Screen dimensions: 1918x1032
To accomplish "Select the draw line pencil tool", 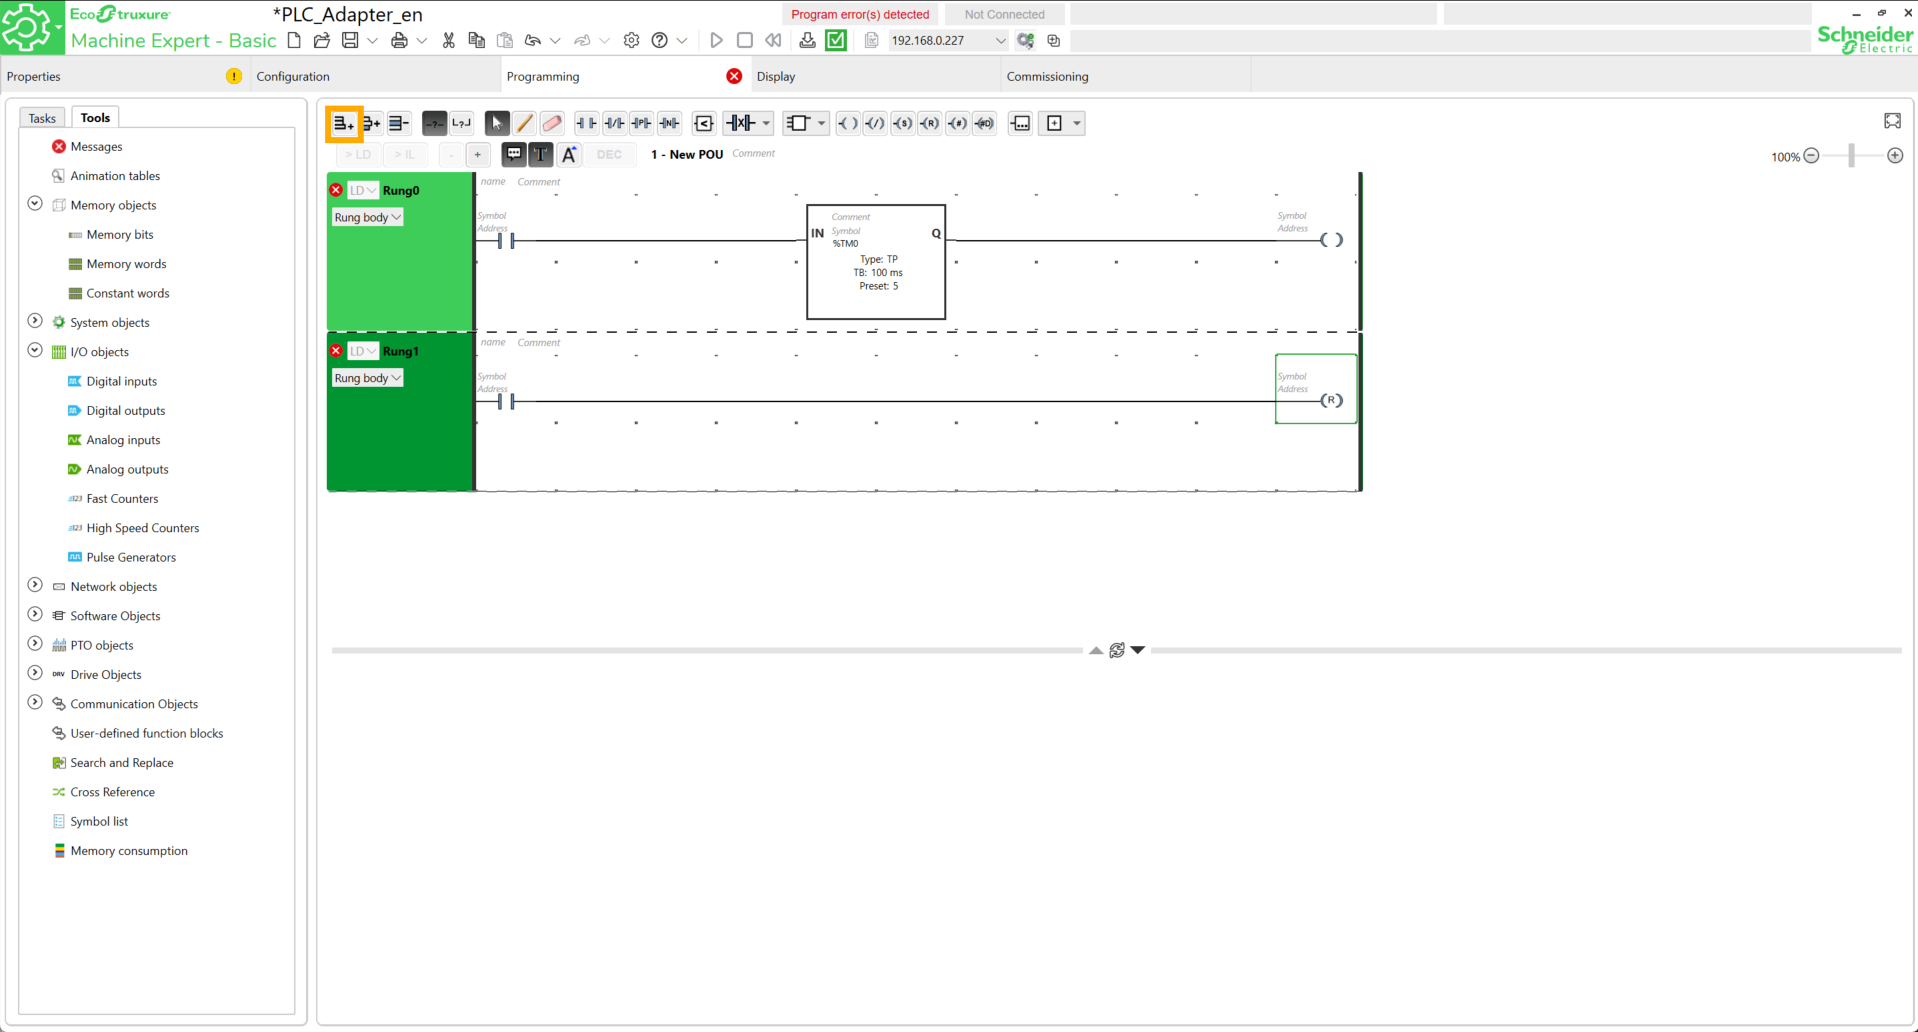I will click(524, 123).
